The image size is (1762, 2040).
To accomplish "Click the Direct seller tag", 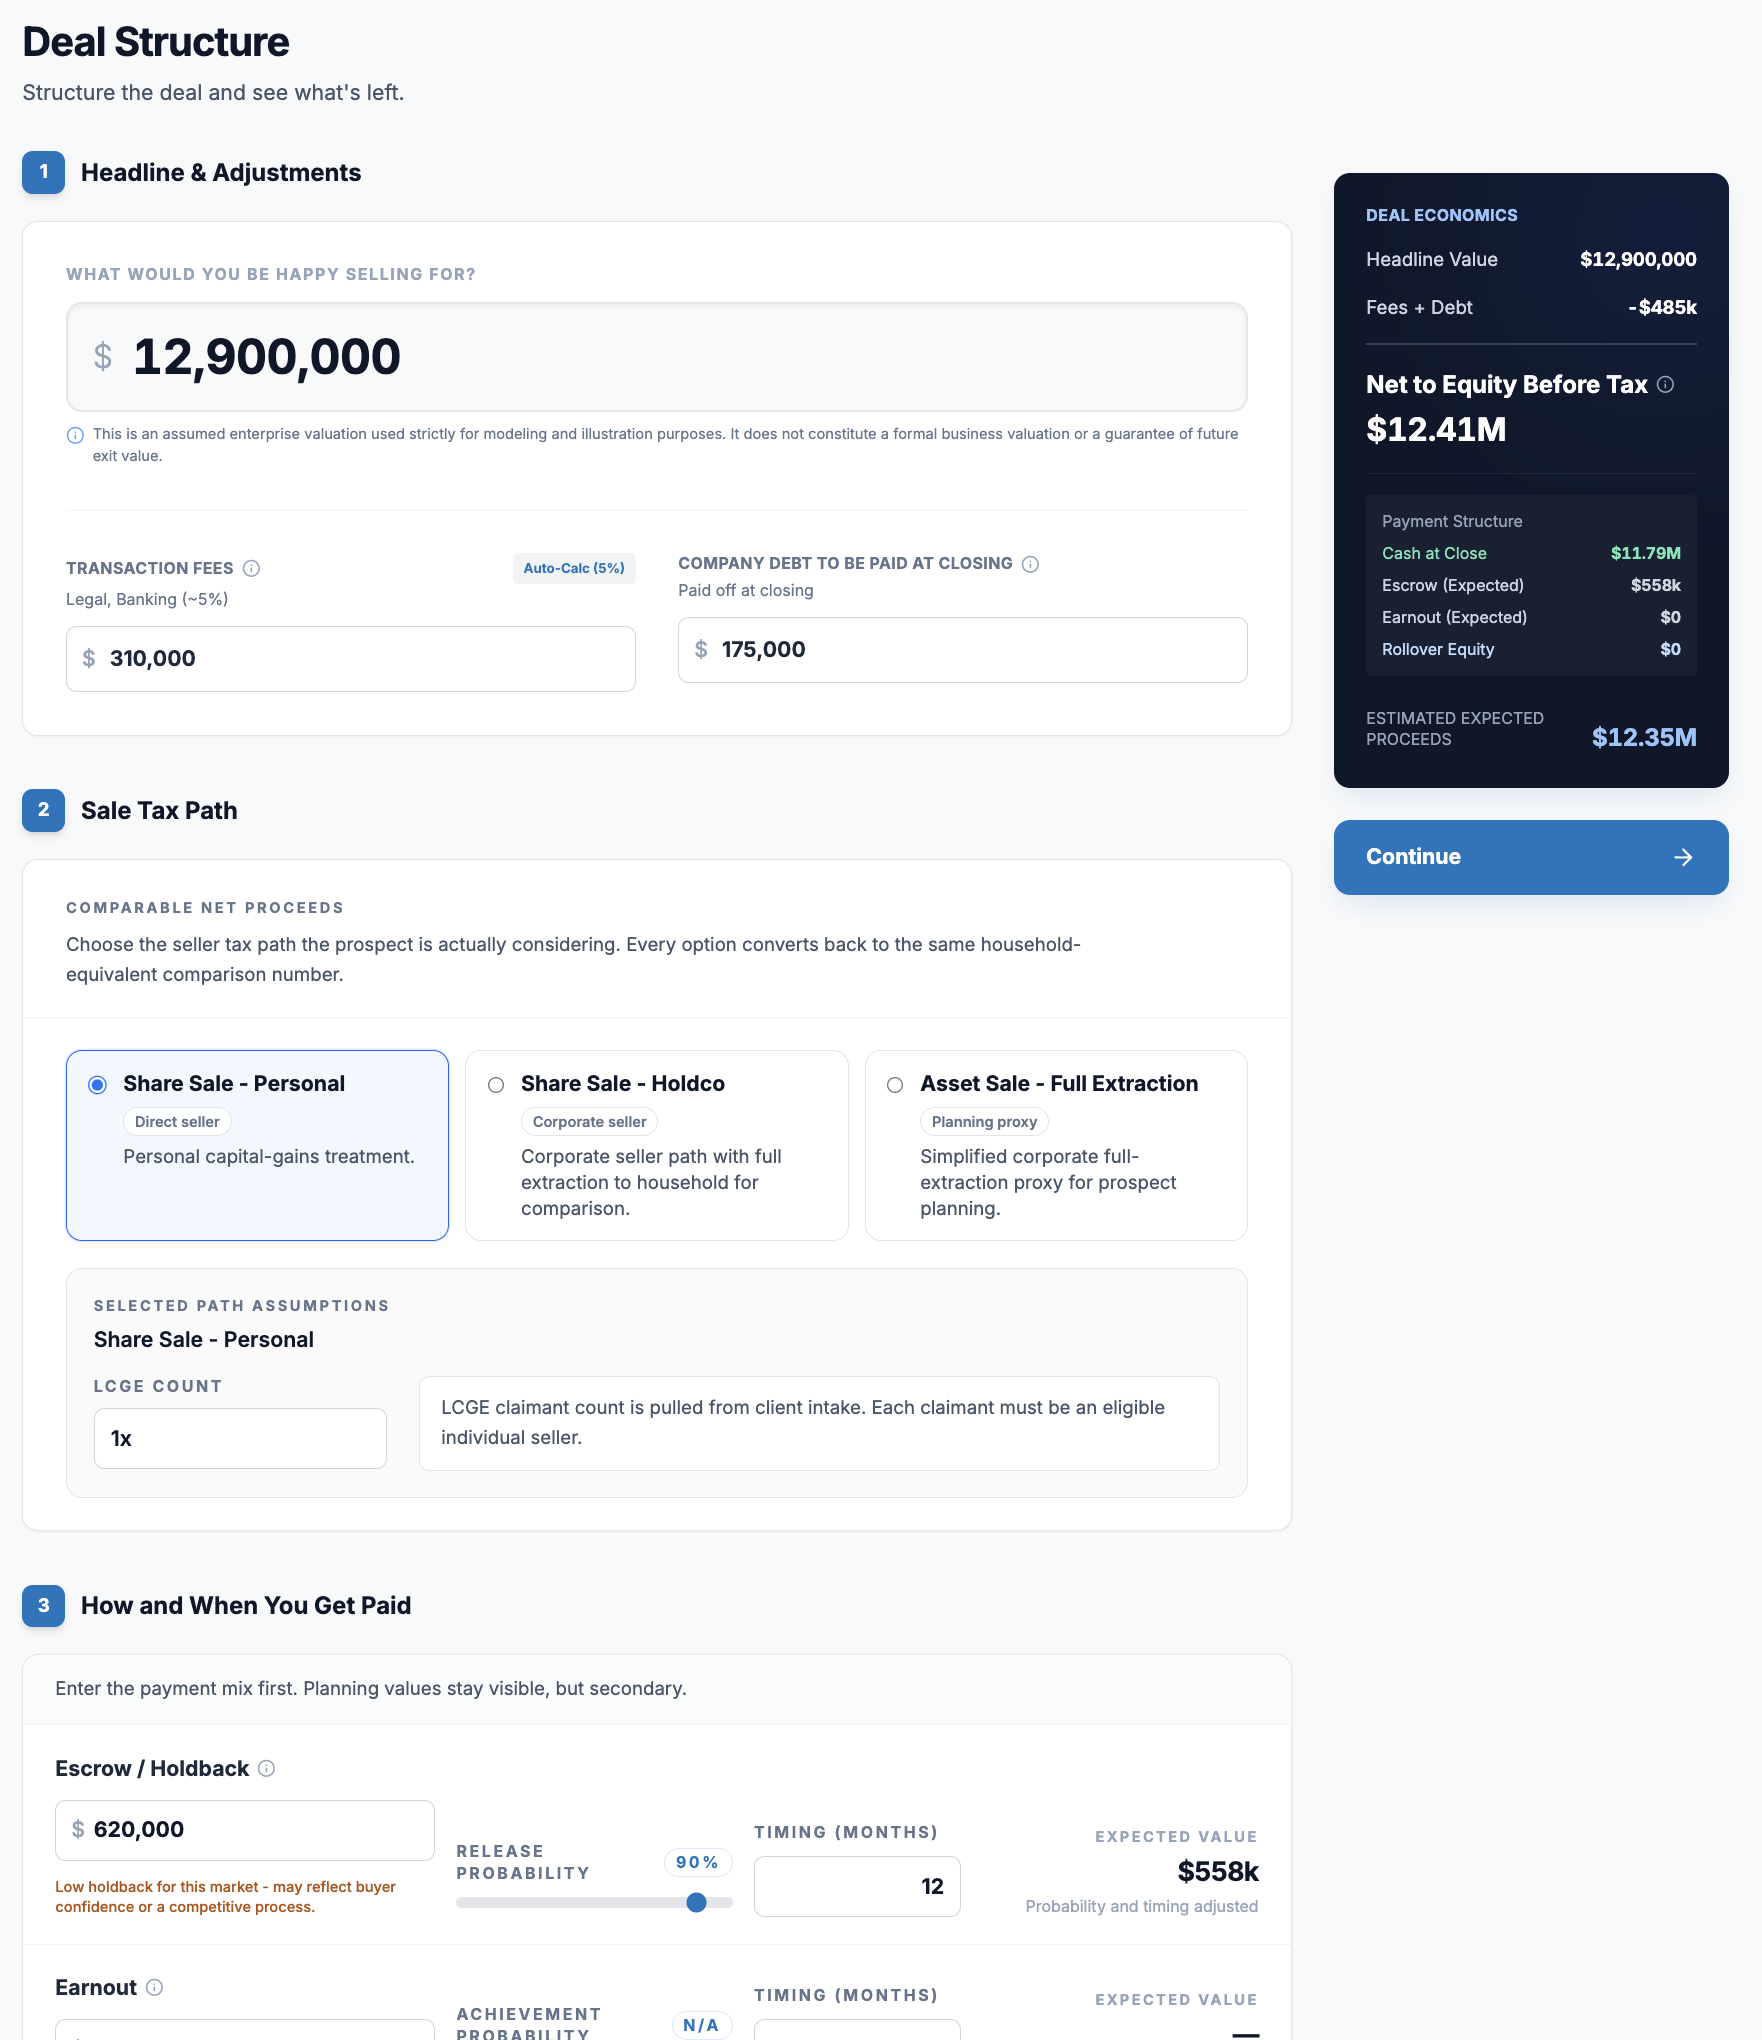I will click(x=177, y=1122).
